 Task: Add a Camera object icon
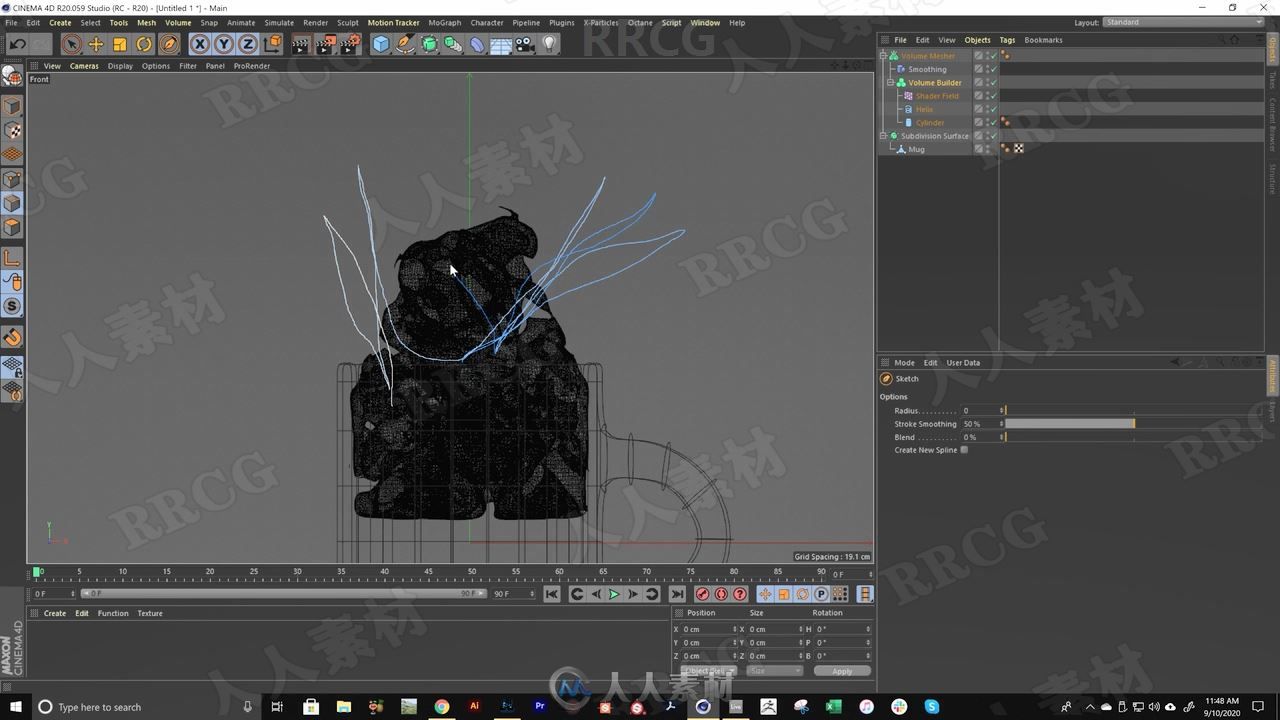(x=525, y=44)
